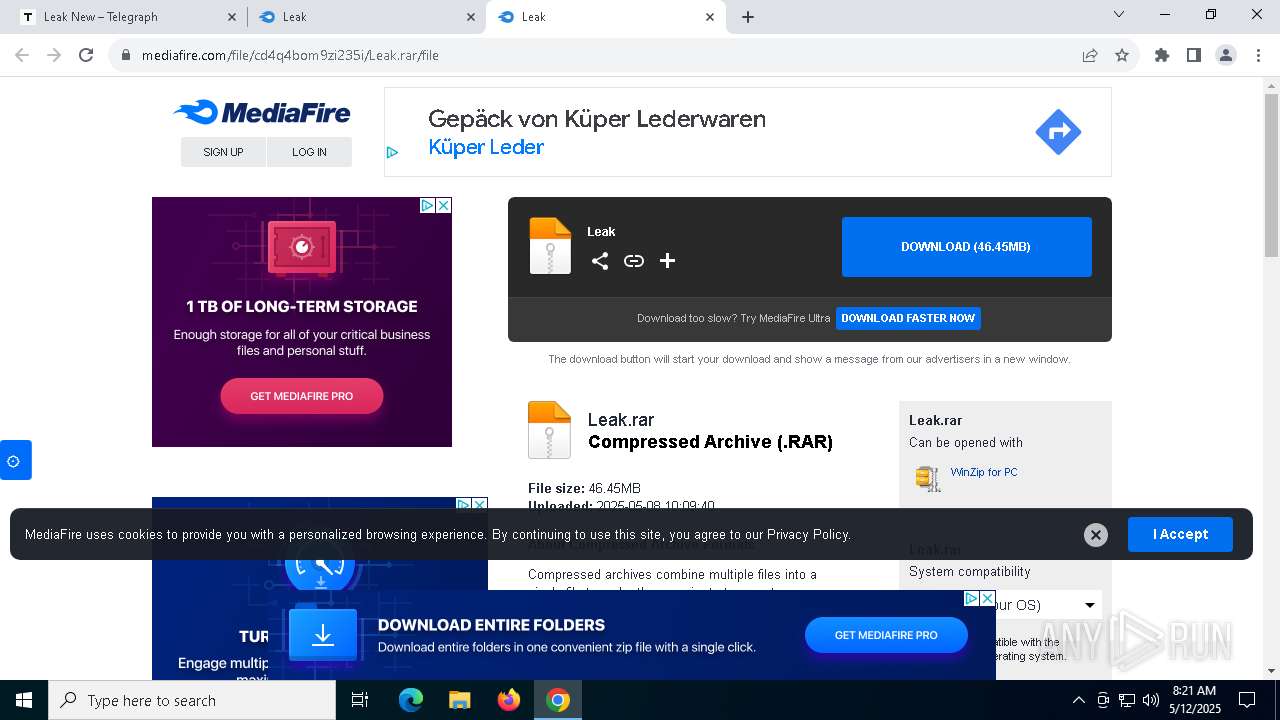Open Chrome profile avatar
Image resolution: width=1280 pixels, height=720 pixels.
click(1226, 56)
